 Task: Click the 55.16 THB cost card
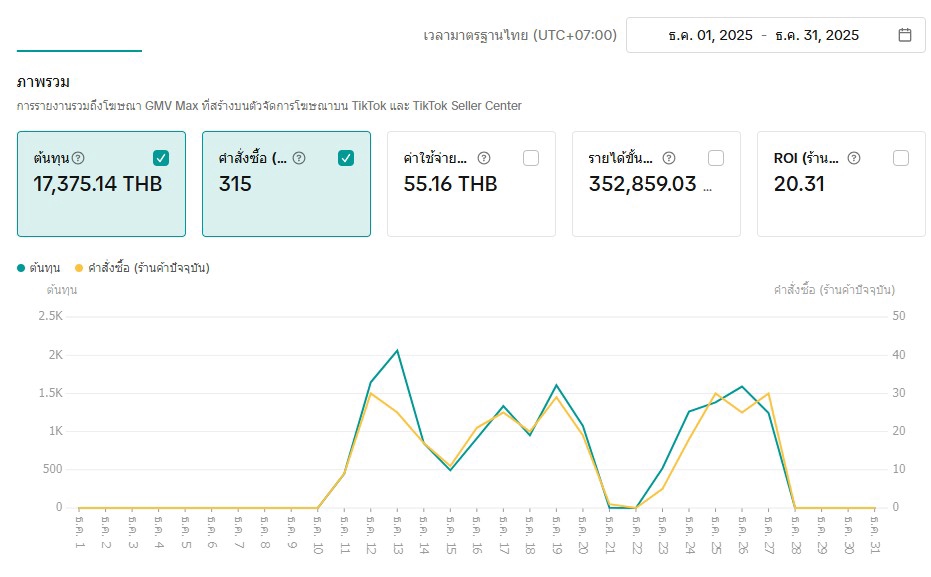471,184
